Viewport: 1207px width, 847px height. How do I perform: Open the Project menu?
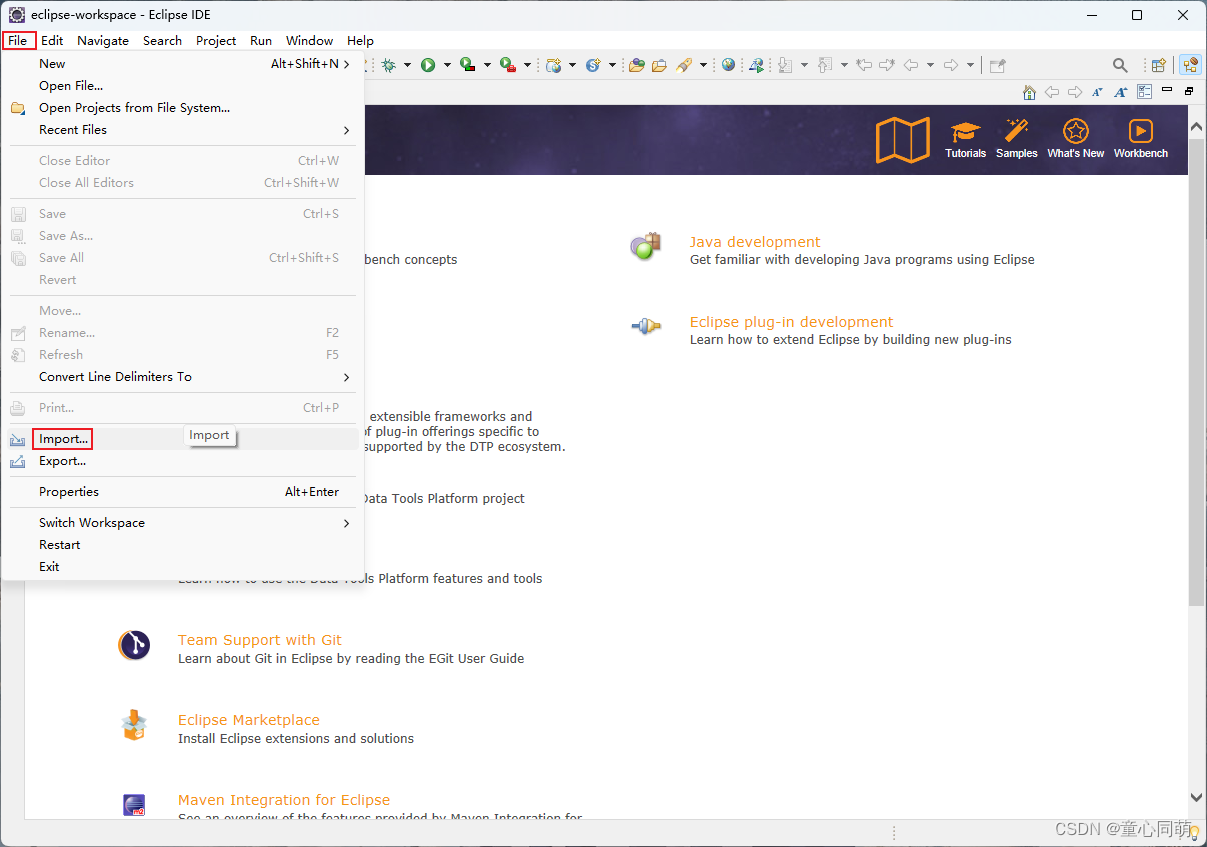216,41
